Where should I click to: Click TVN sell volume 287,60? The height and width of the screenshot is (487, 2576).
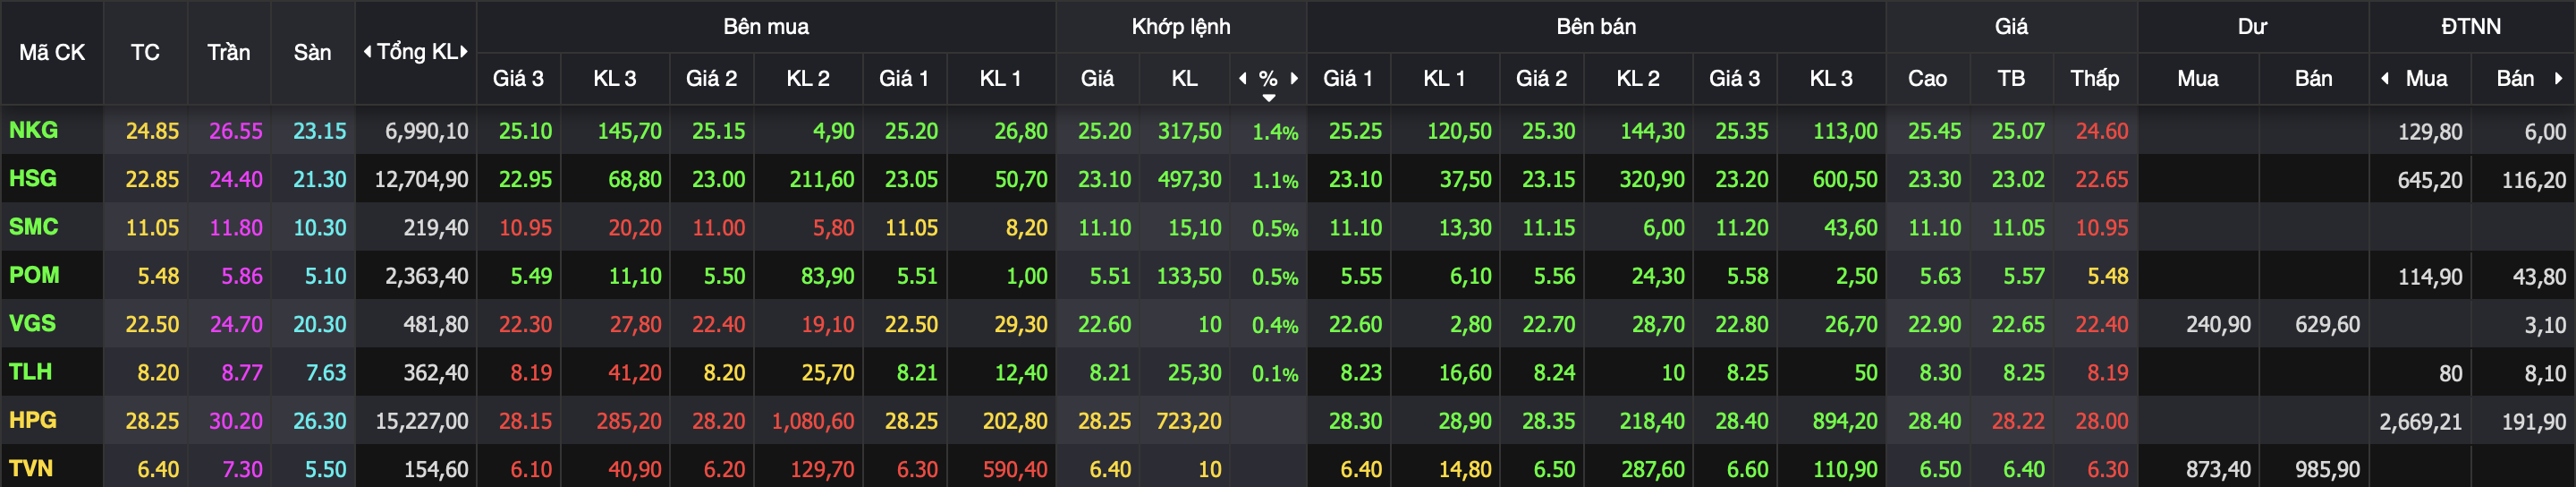tap(1652, 469)
